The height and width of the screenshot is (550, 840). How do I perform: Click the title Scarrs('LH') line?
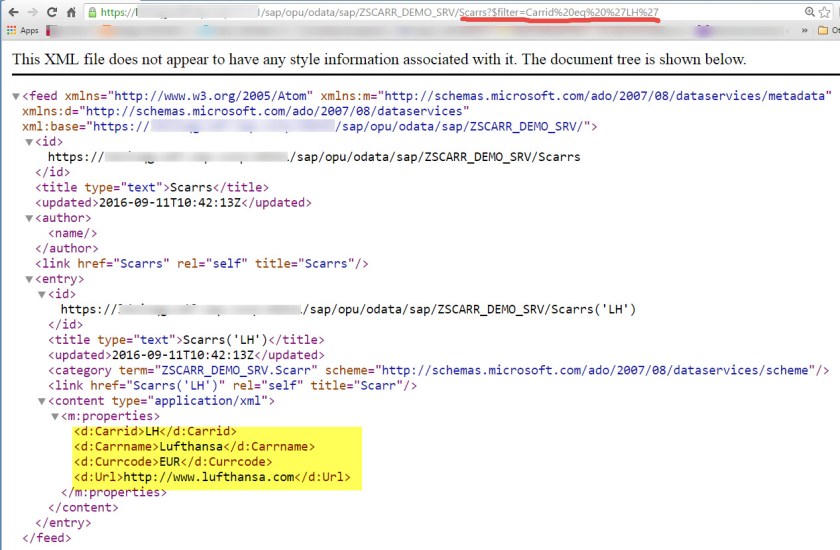(186, 340)
